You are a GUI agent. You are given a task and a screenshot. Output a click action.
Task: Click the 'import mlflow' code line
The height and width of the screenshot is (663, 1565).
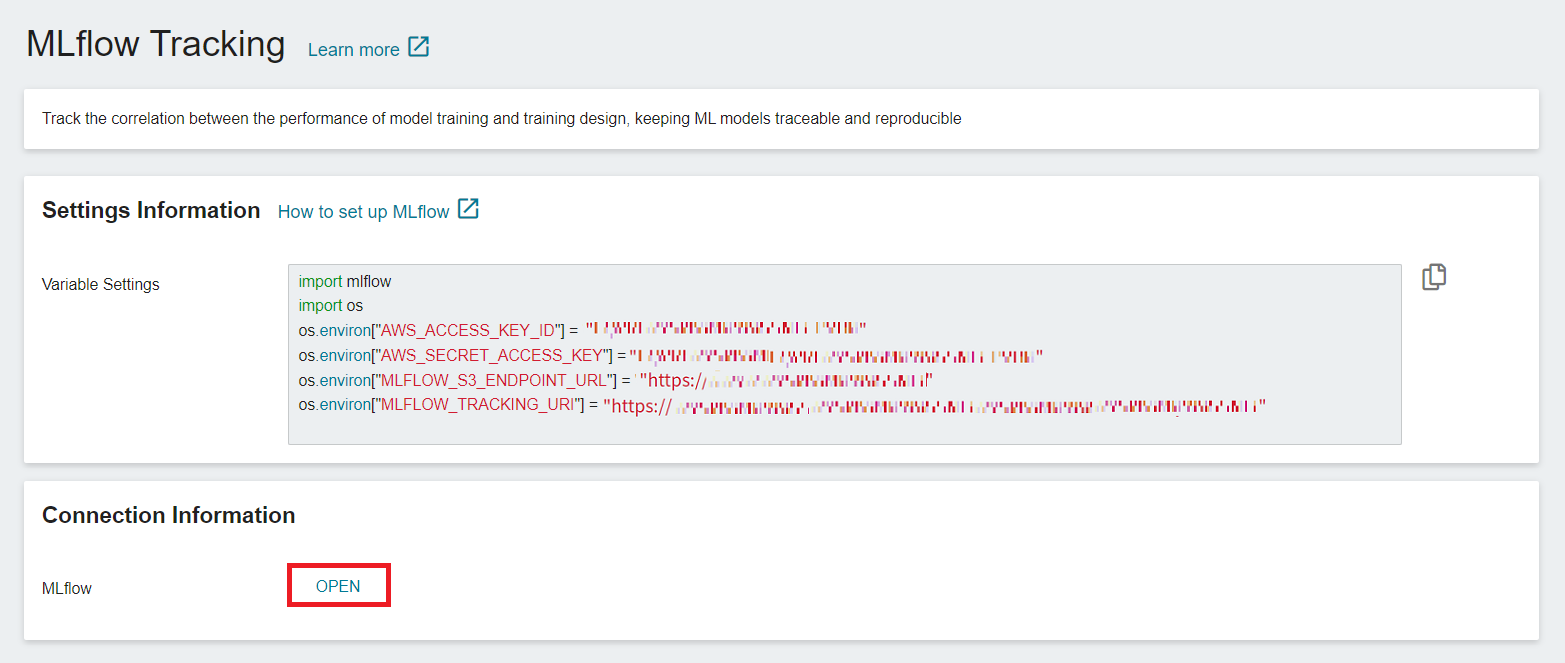pyautogui.click(x=345, y=282)
